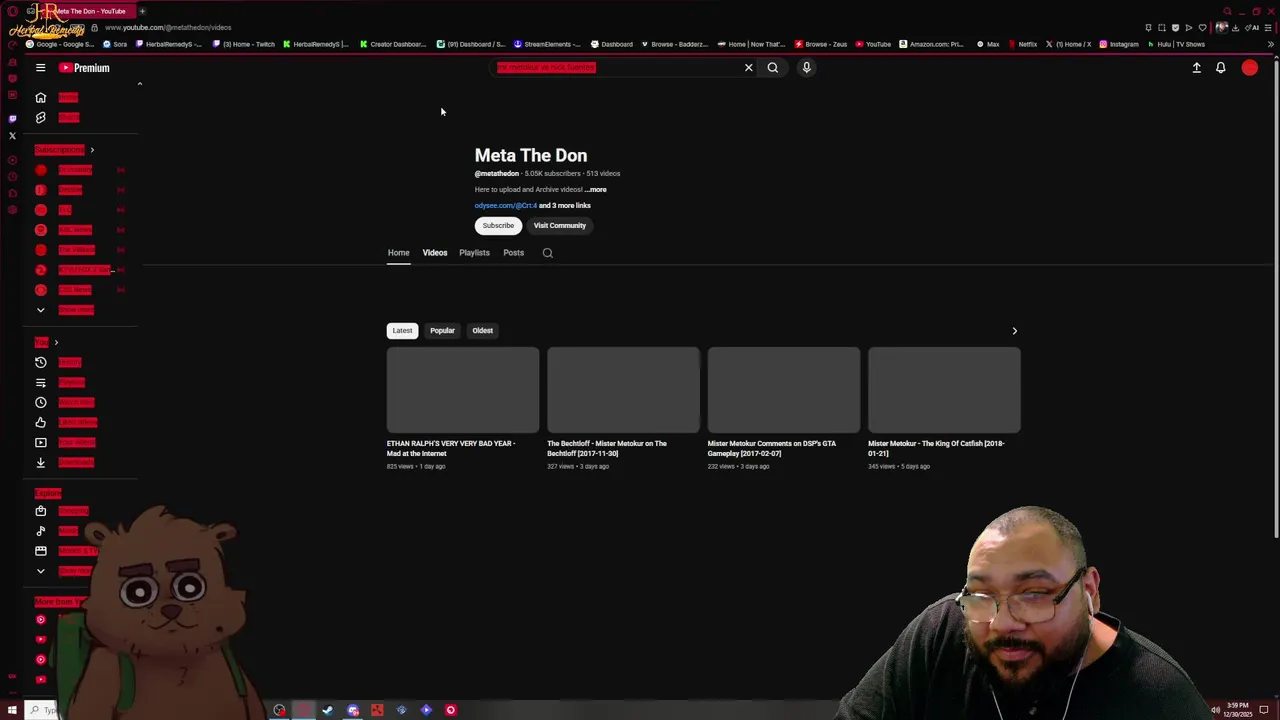Expand Subscriptions section arrow

[x=92, y=150]
